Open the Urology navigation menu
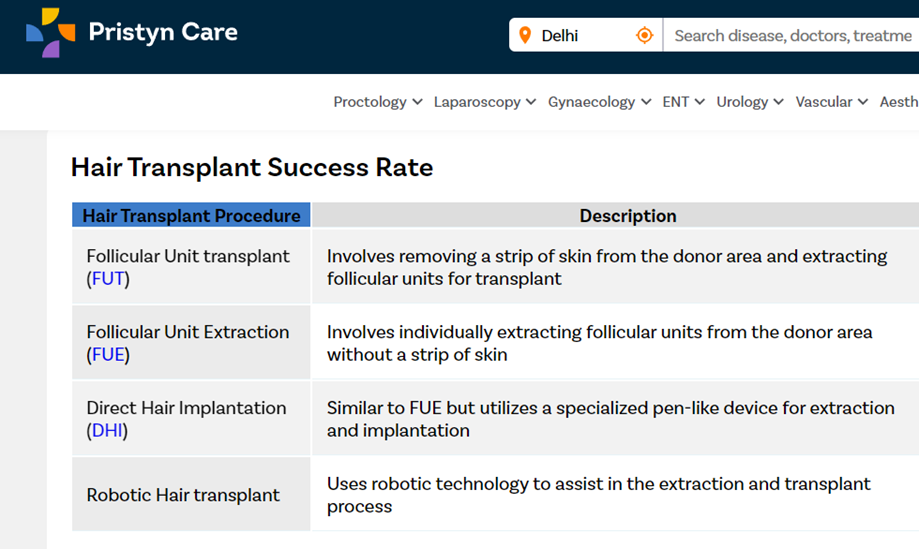Screen dimensions: 919x549 749,102
